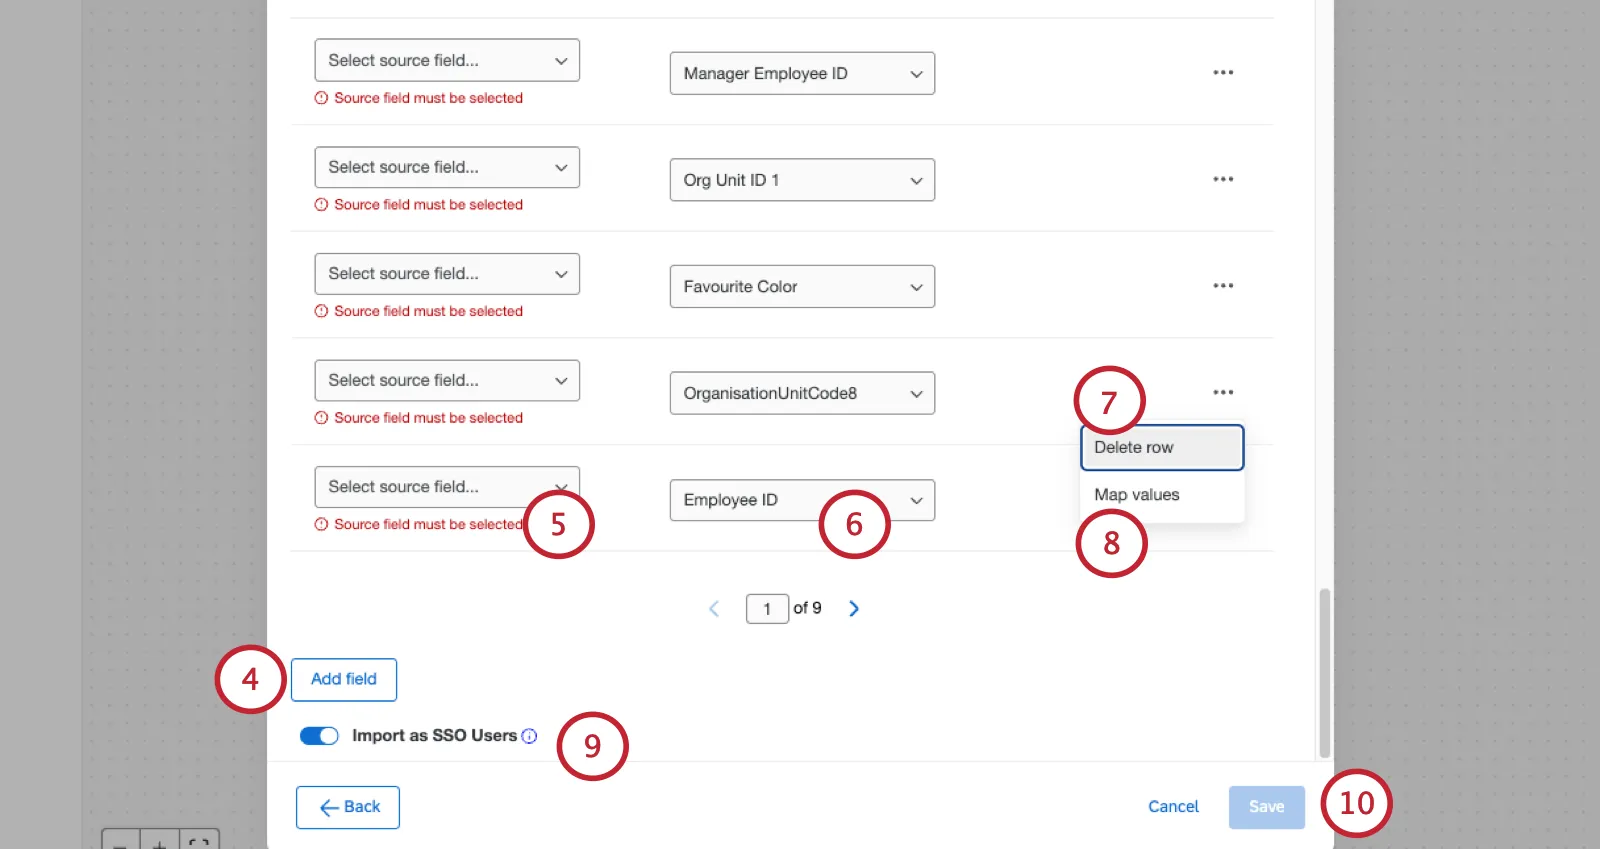Choose Delete row from the context menu
This screenshot has height=849, width=1600.
1162,448
